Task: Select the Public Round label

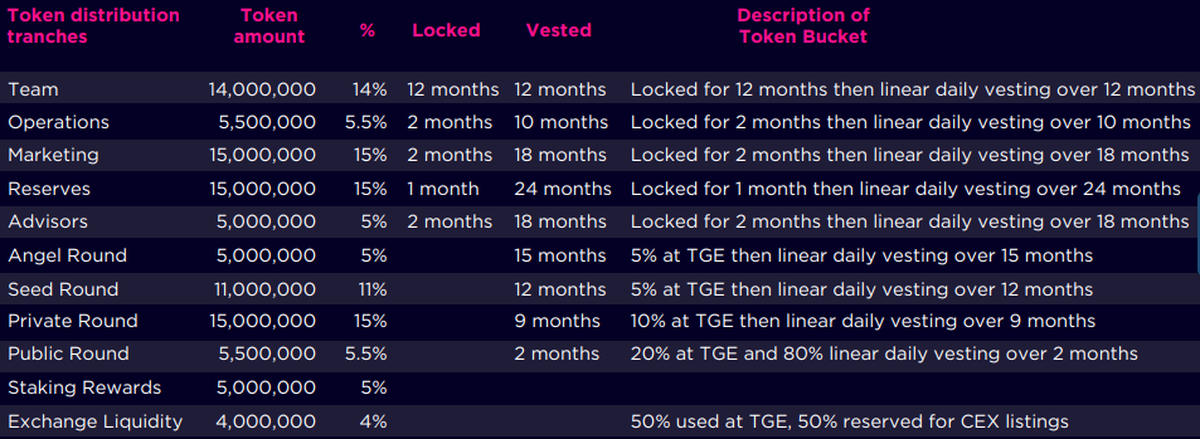Action: [x=68, y=353]
